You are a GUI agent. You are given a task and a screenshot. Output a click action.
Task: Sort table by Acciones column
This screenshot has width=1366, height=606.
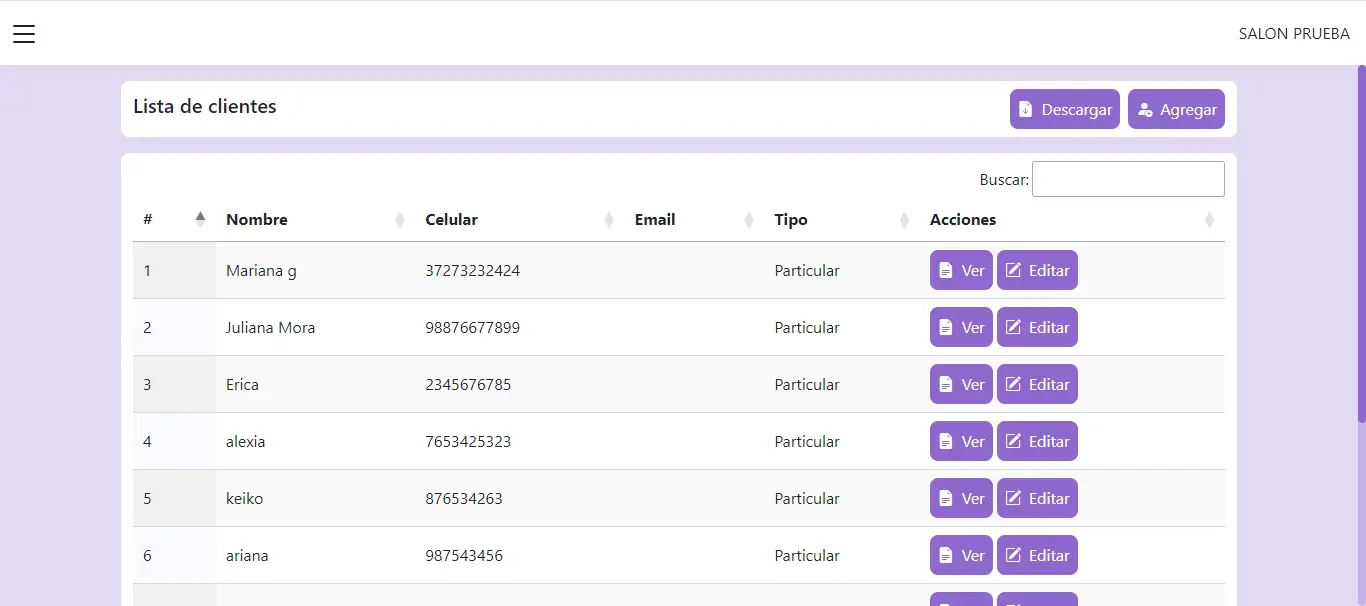coord(1072,220)
